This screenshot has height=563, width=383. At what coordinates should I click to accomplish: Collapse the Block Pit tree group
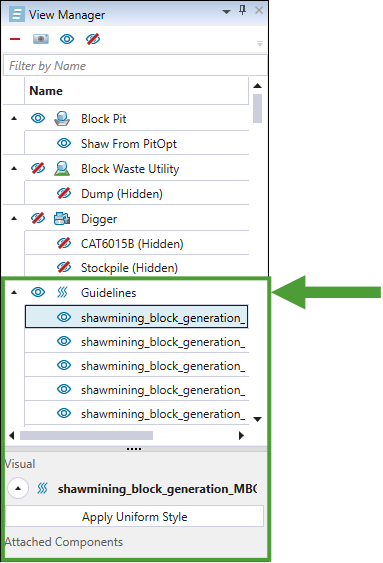coord(14,118)
